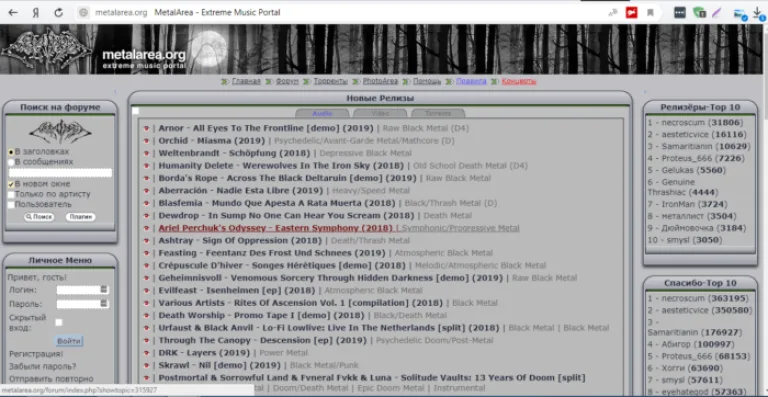The width and height of the screenshot is (768, 397).
Task: Click the red icon beside Skrawl - Nil
Action: (146, 366)
